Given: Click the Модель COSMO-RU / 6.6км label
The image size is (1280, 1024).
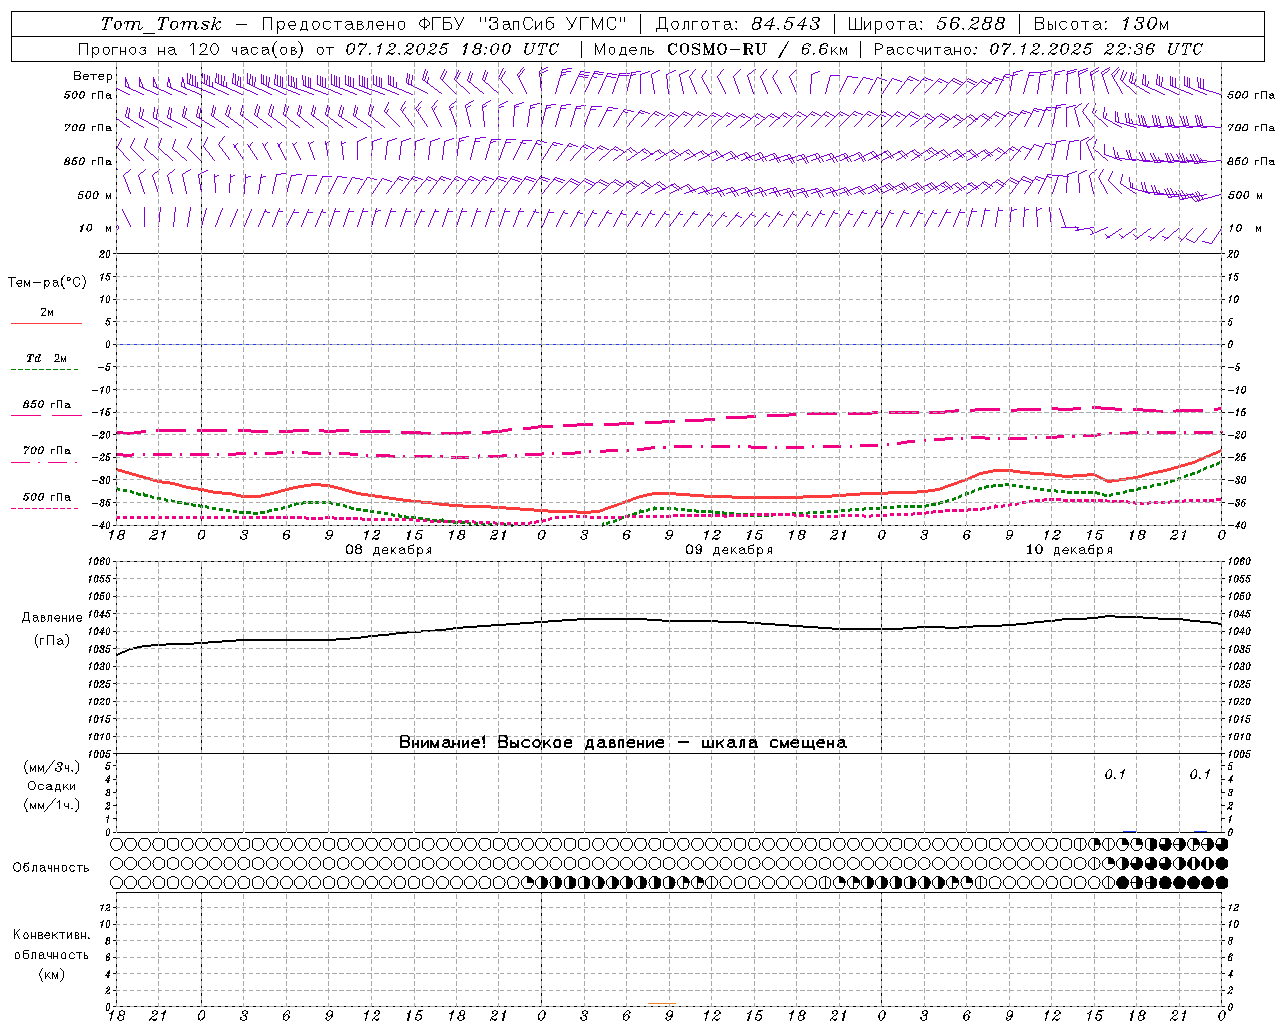Looking at the screenshot, I should (x=720, y=49).
